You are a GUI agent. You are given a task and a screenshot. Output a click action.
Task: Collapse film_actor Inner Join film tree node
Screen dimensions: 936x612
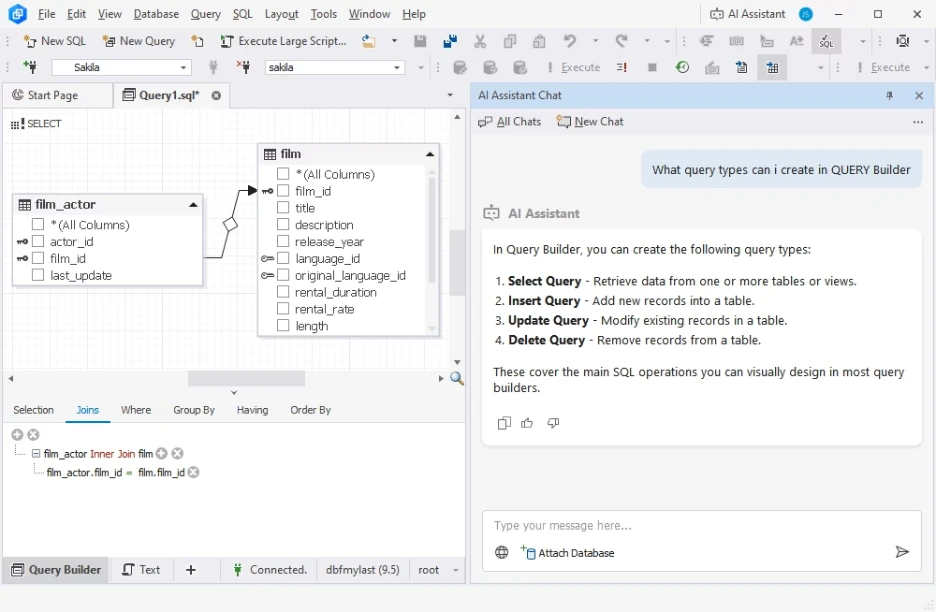(x=36, y=454)
